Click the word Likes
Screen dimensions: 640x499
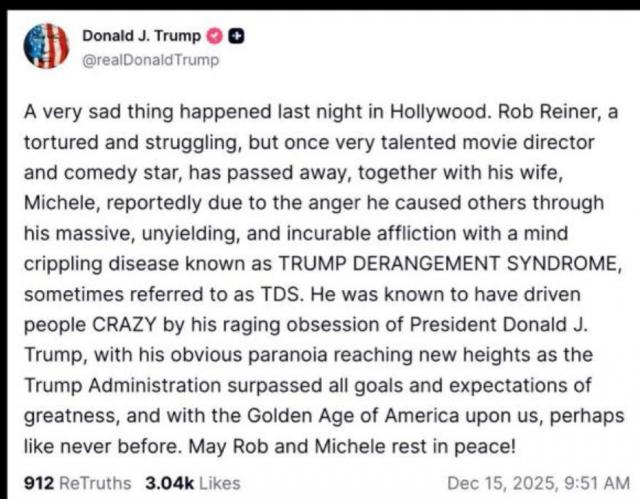[x=219, y=482]
